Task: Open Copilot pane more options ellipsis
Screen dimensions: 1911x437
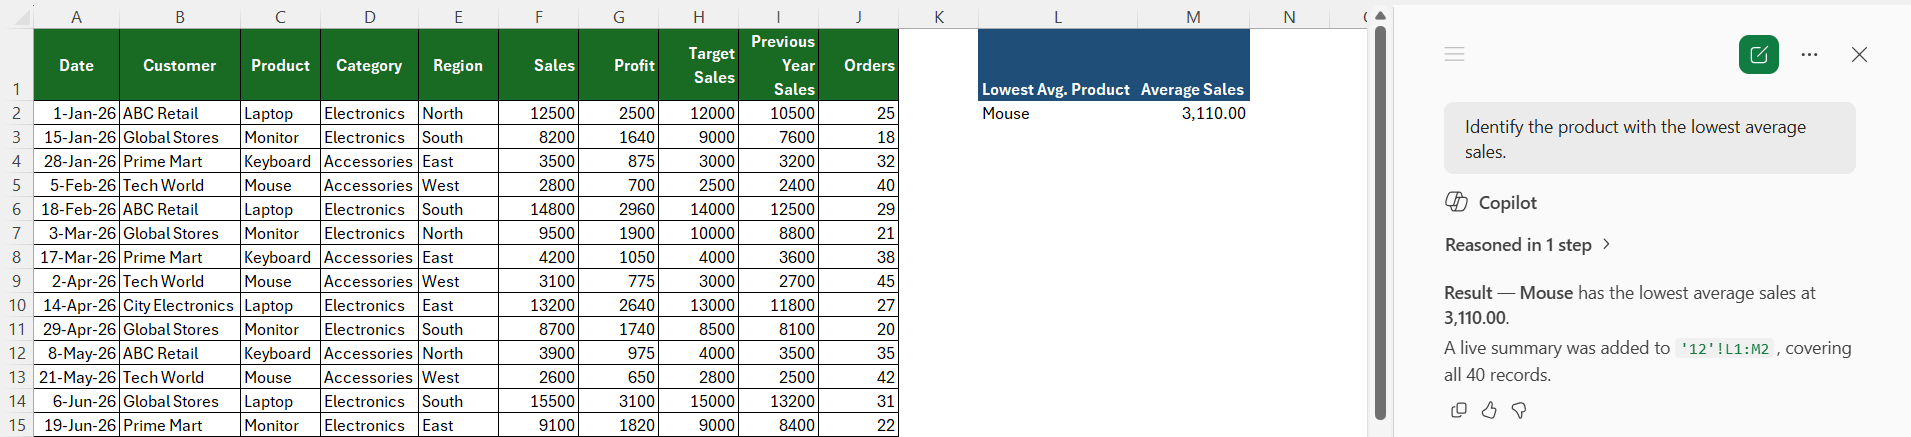Action: click(1809, 54)
